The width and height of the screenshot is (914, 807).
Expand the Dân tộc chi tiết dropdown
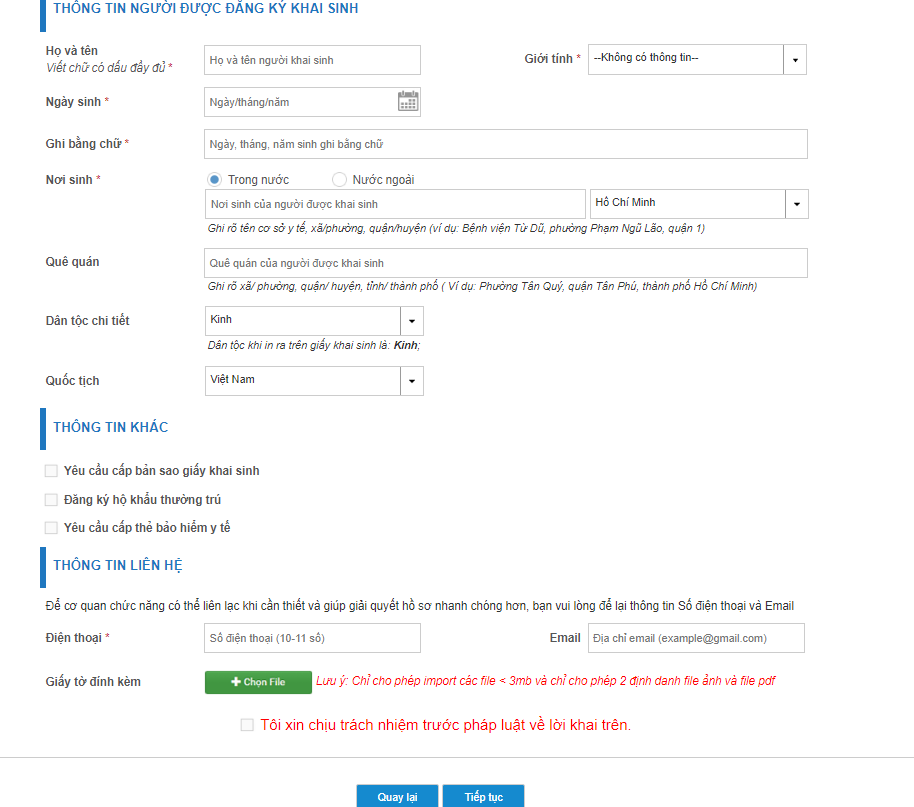(412, 321)
